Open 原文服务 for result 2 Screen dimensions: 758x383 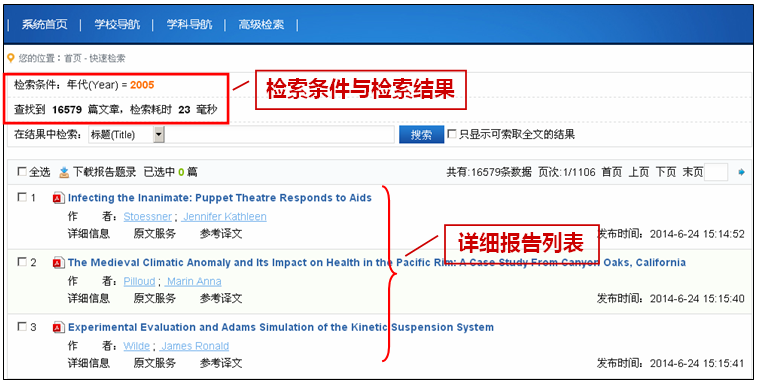point(155,298)
